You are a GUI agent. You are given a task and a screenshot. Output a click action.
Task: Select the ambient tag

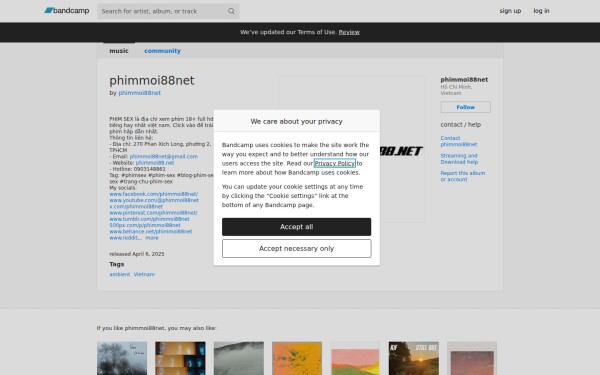(x=119, y=274)
